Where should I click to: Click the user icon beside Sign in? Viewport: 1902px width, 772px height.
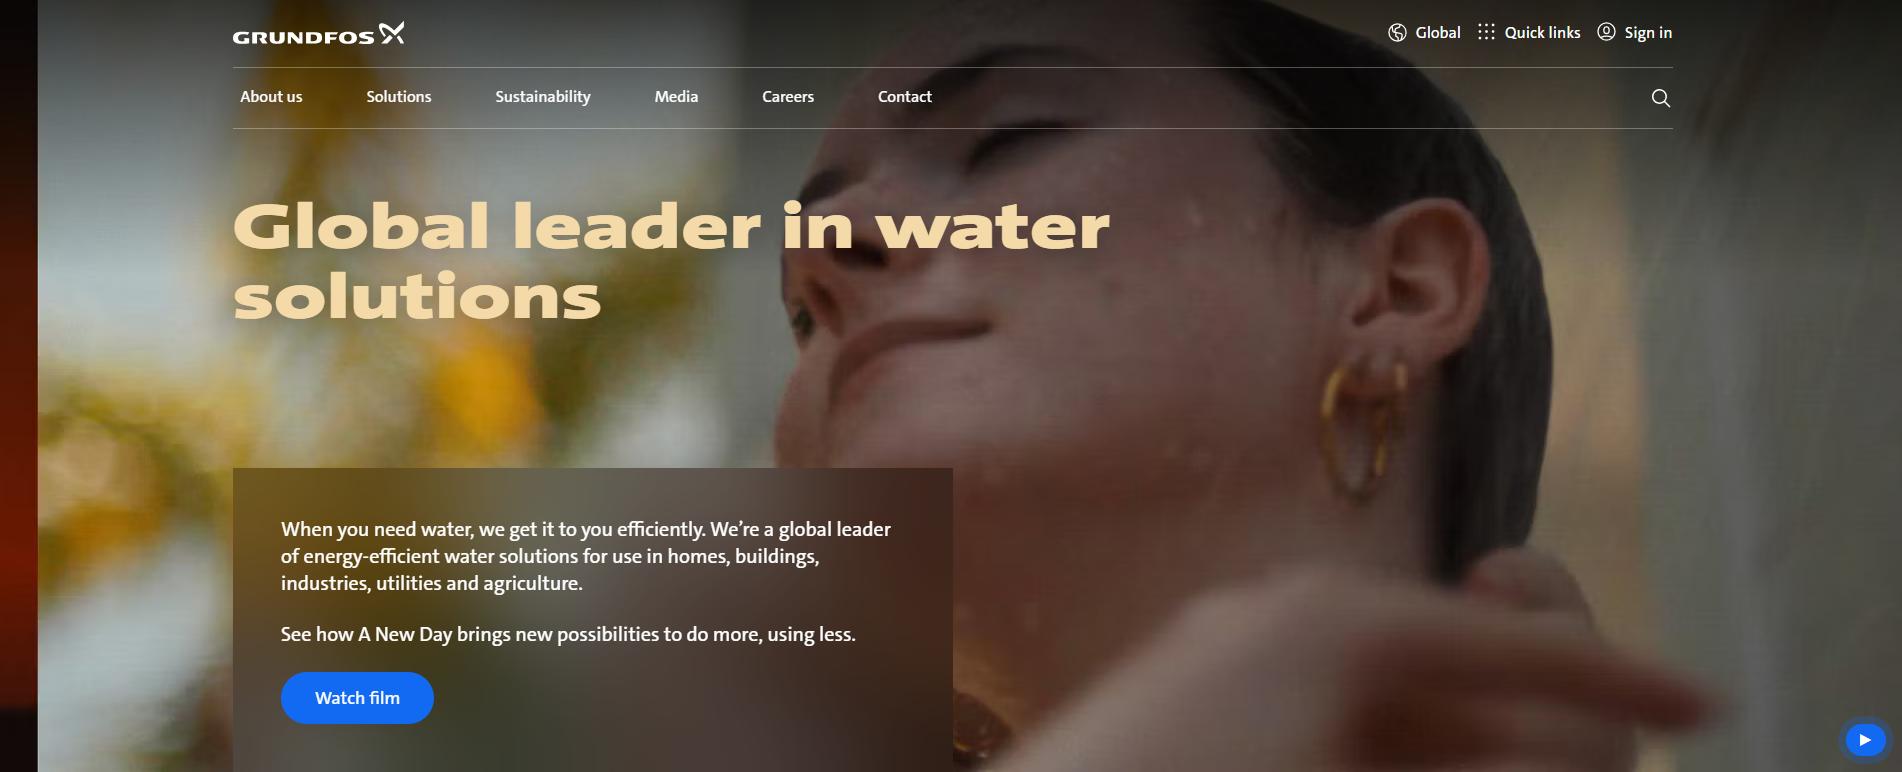pyautogui.click(x=1606, y=32)
